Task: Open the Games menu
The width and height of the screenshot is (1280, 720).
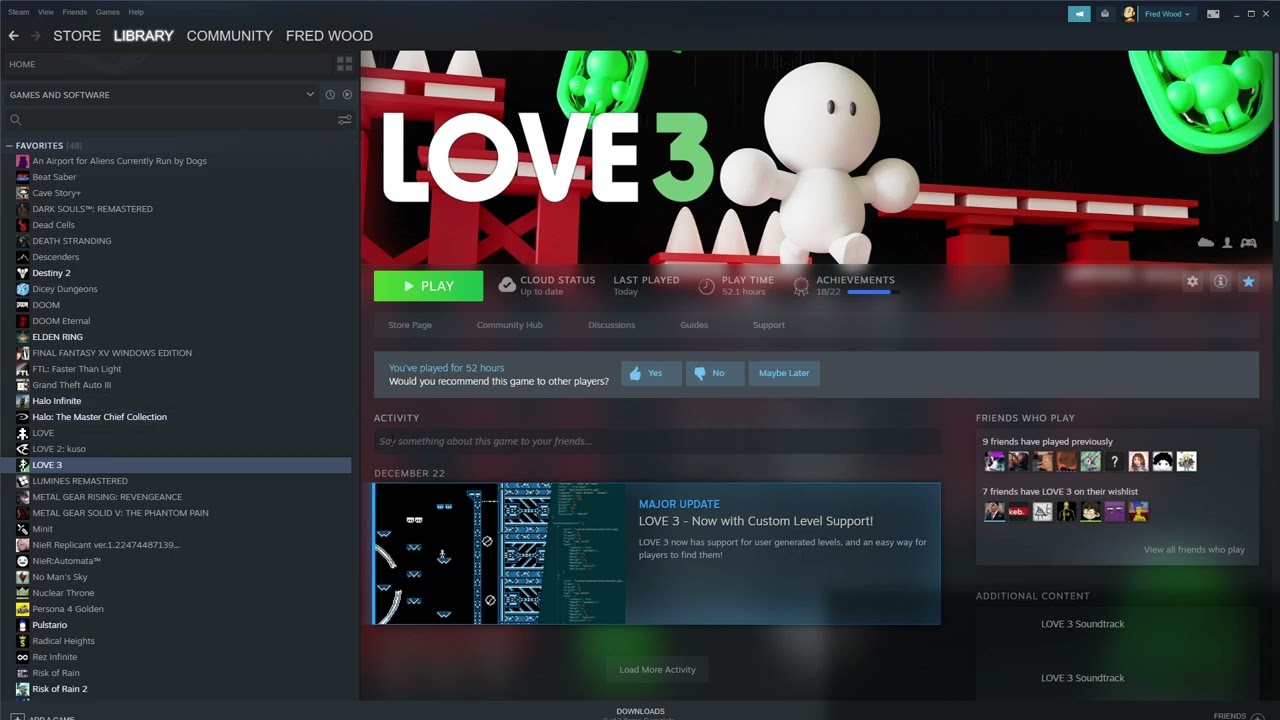Action: click(108, 12)
